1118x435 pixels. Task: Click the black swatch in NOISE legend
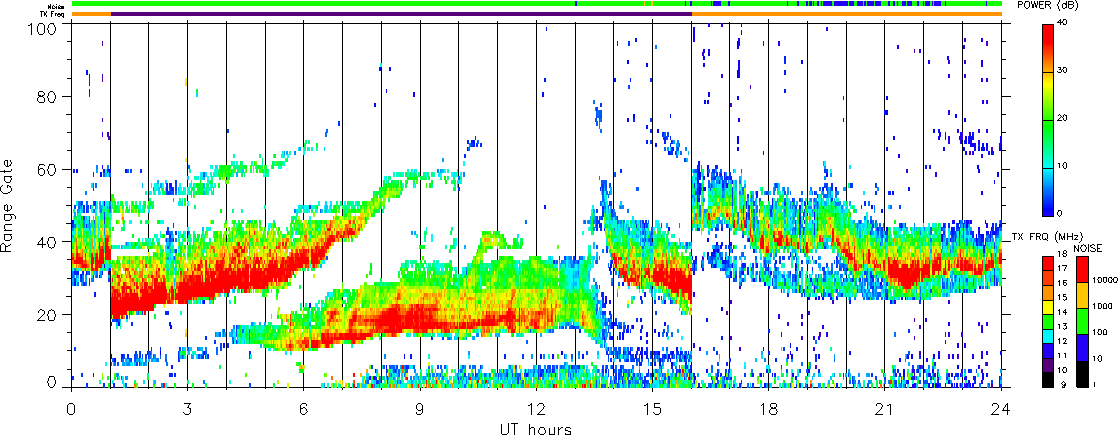pos(1082,374)
